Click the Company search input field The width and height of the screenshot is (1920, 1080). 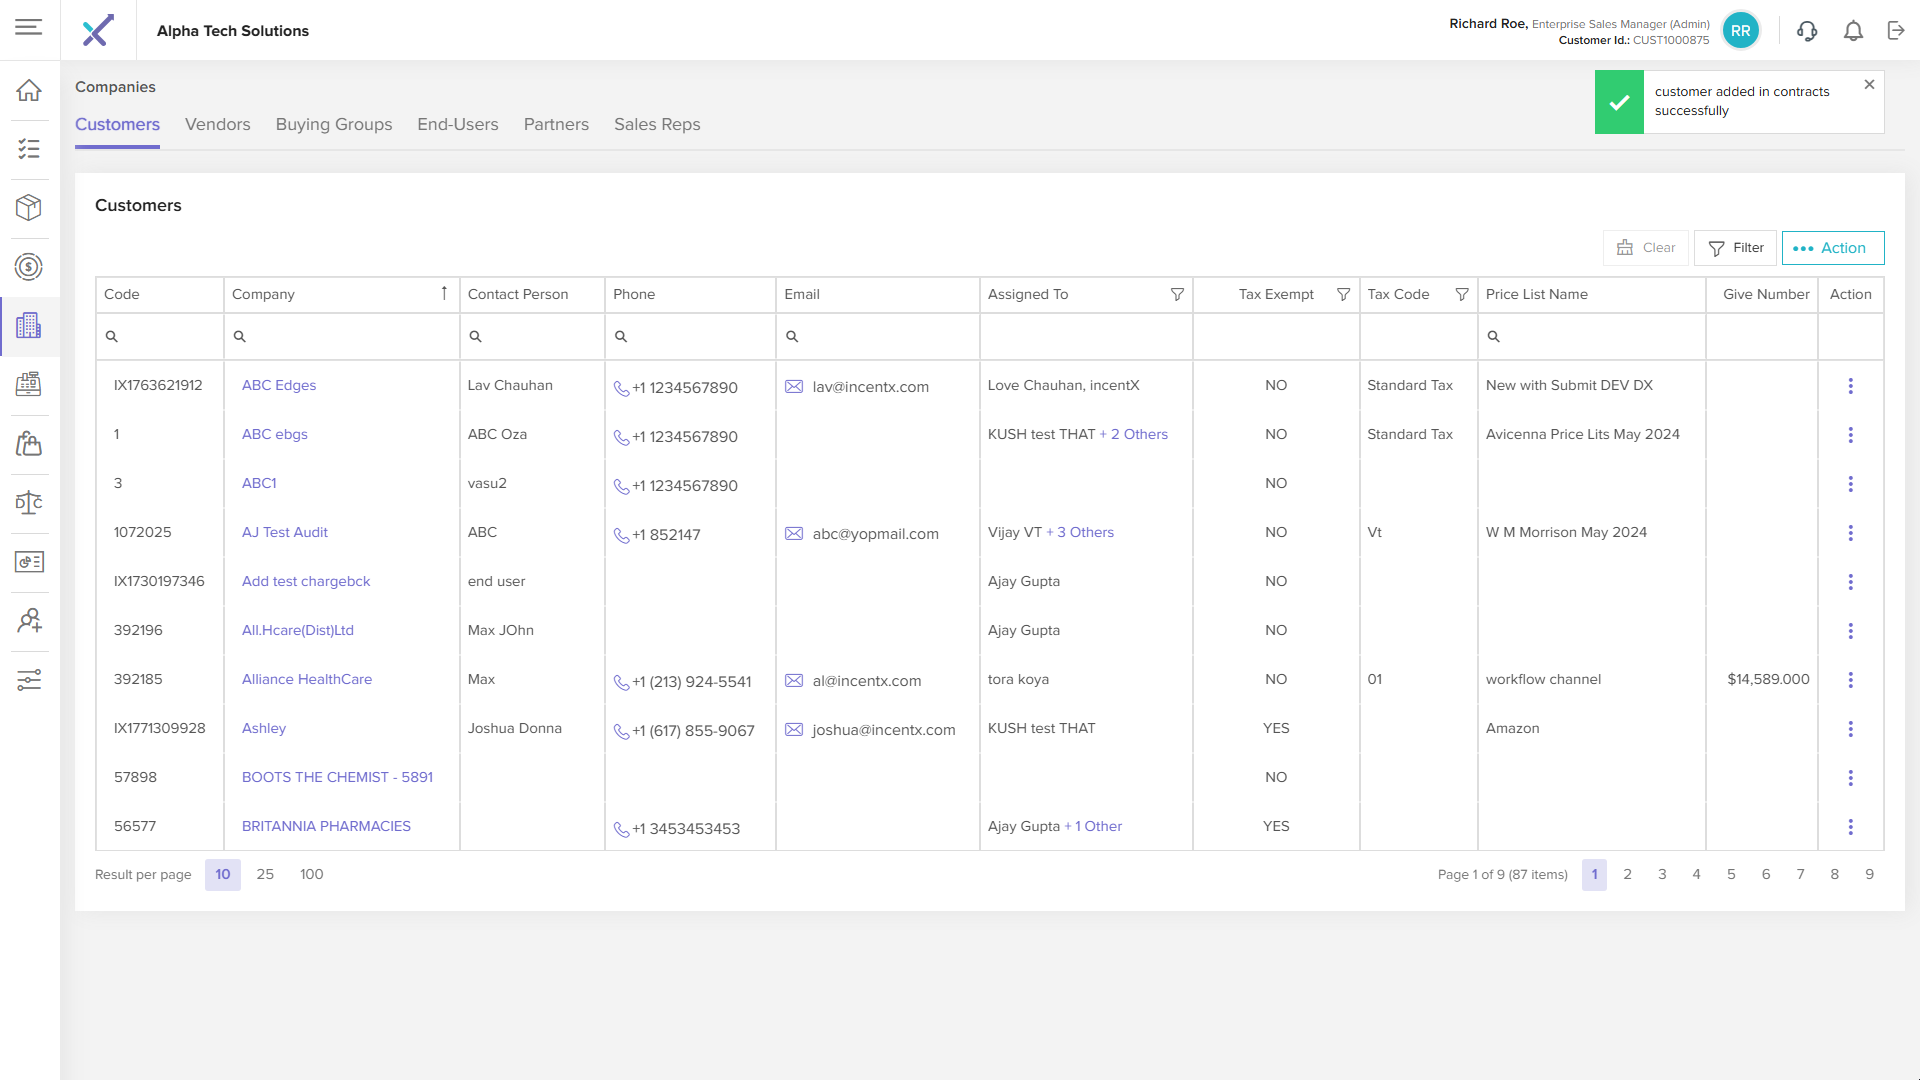[345, 337]
